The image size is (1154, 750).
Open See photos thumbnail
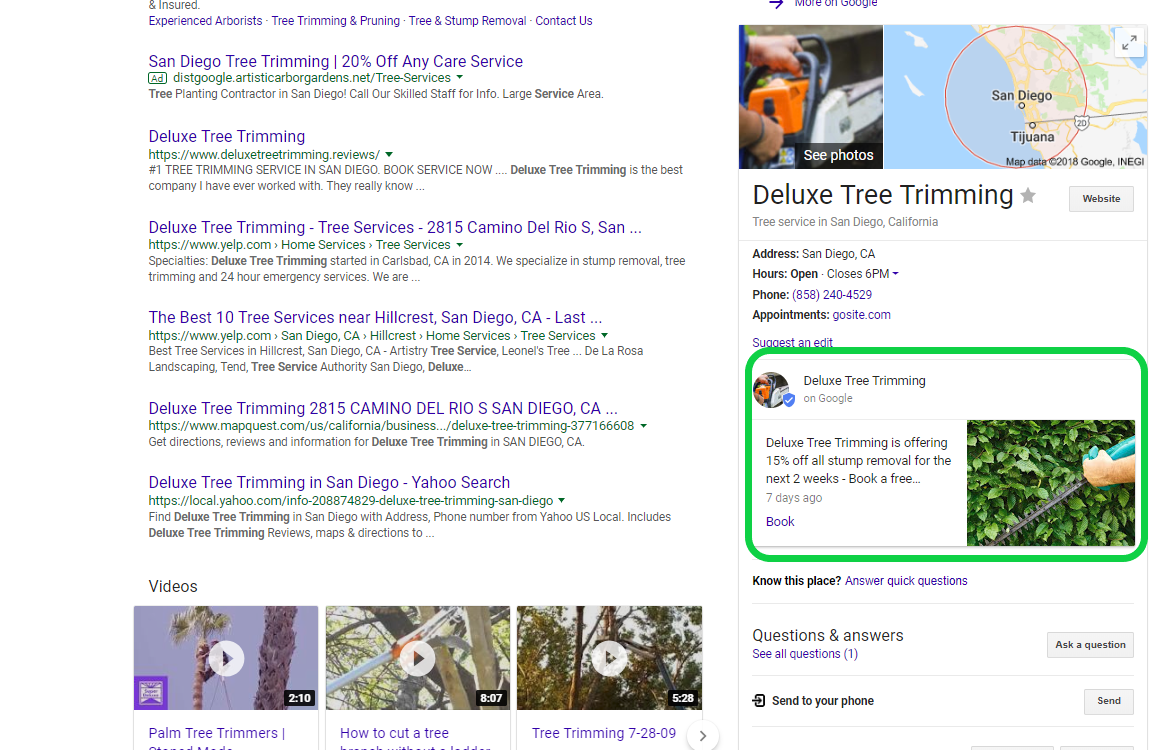coord(811,97)
